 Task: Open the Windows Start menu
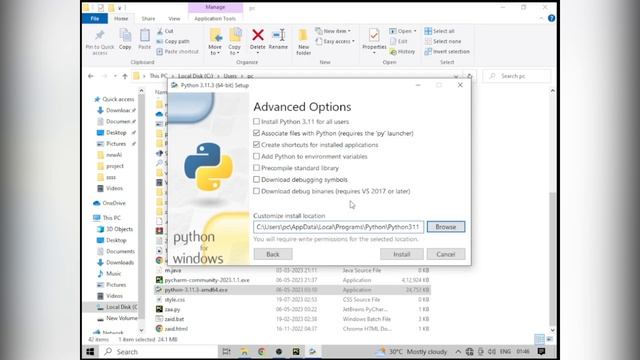pos(90,351)
